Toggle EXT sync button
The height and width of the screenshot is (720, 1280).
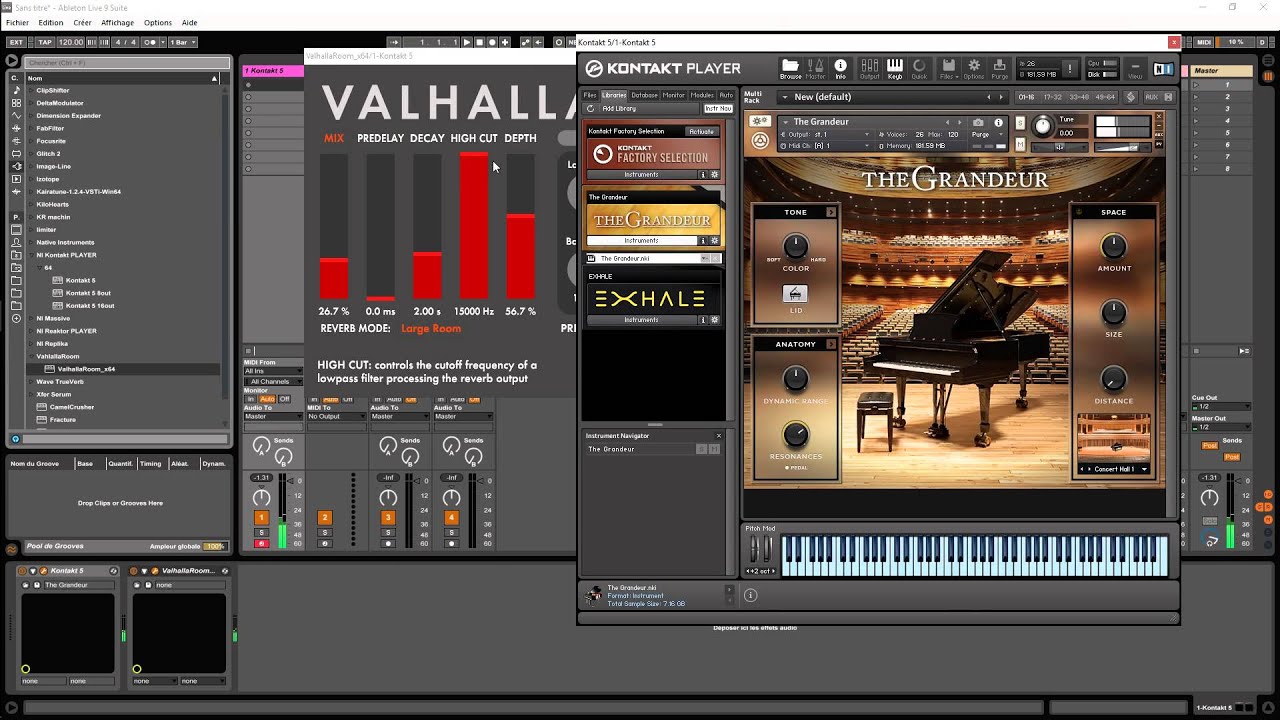[16, 42]
